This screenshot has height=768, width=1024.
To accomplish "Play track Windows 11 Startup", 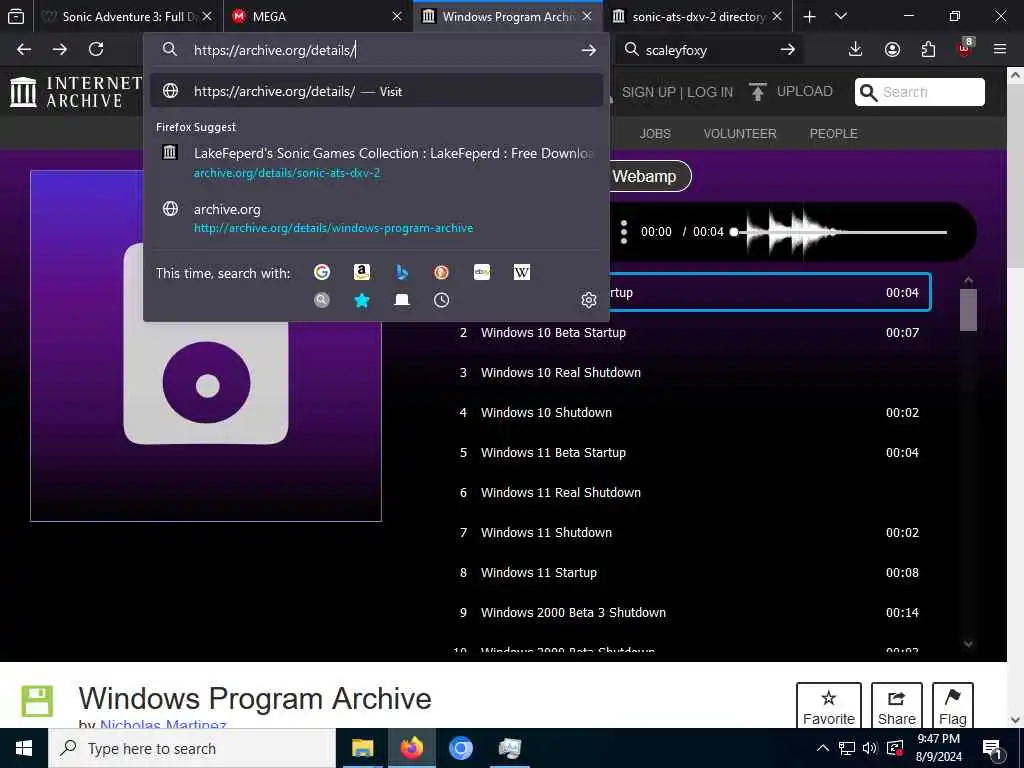I will [689, 573].
